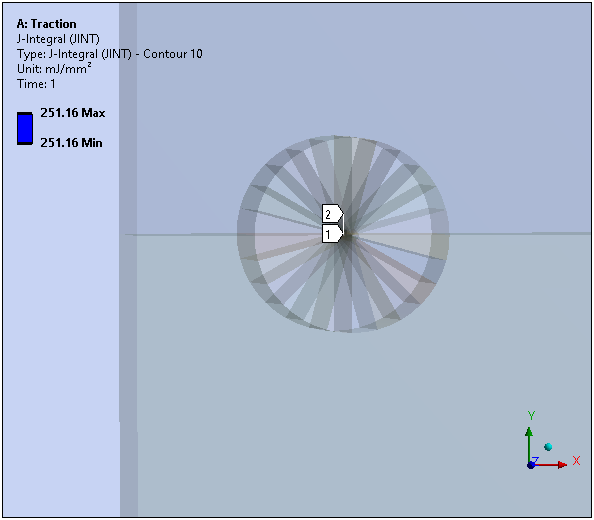Click the red X letter beside triad

(576, 461)
